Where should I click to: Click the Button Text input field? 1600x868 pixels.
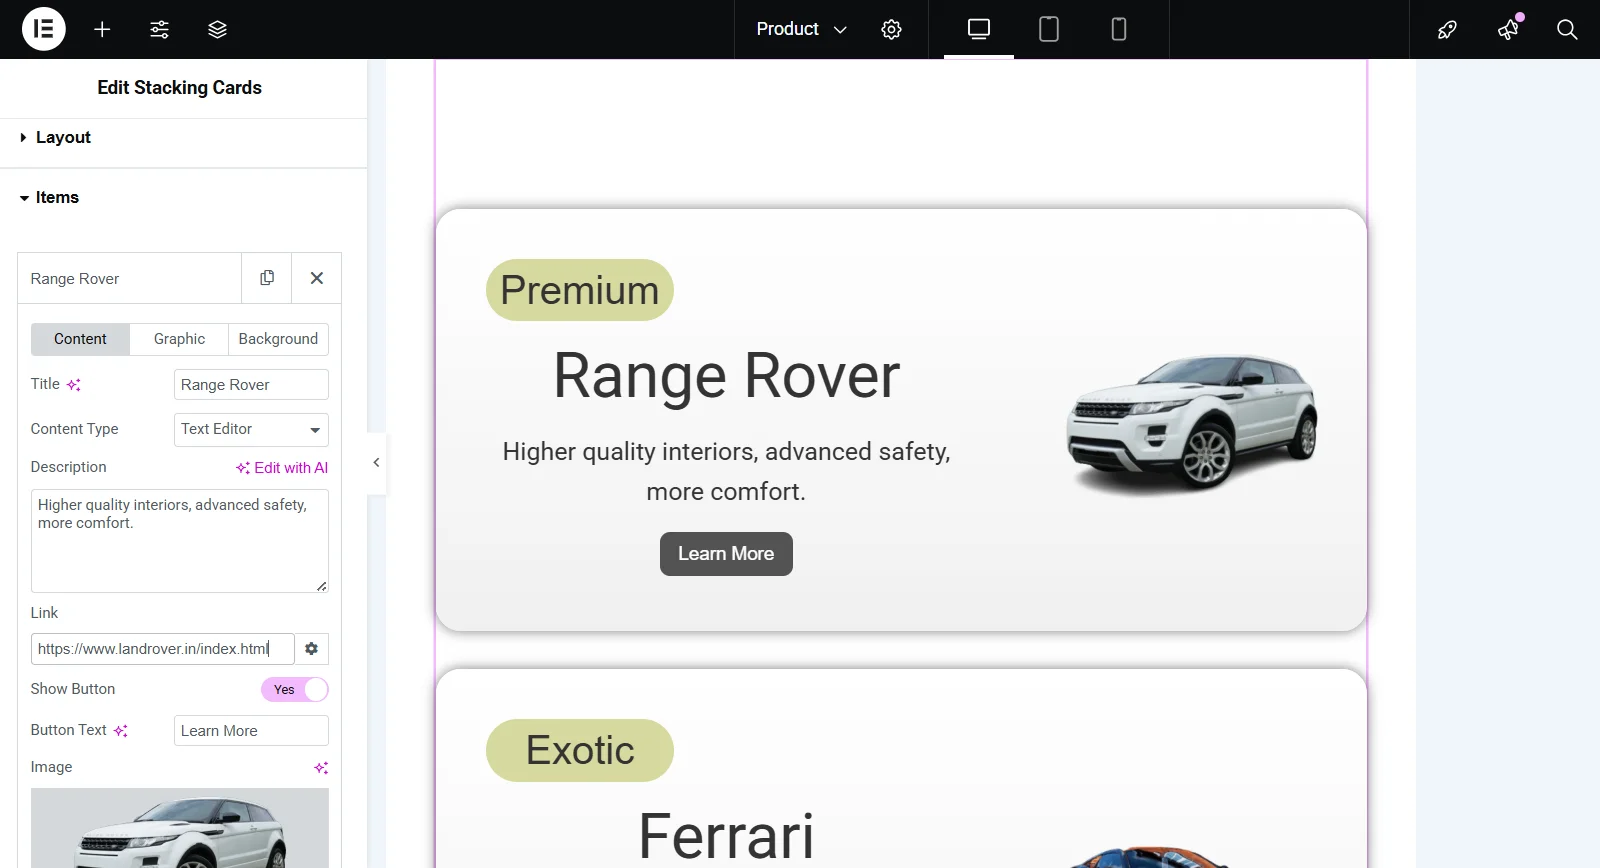[251, 731]
